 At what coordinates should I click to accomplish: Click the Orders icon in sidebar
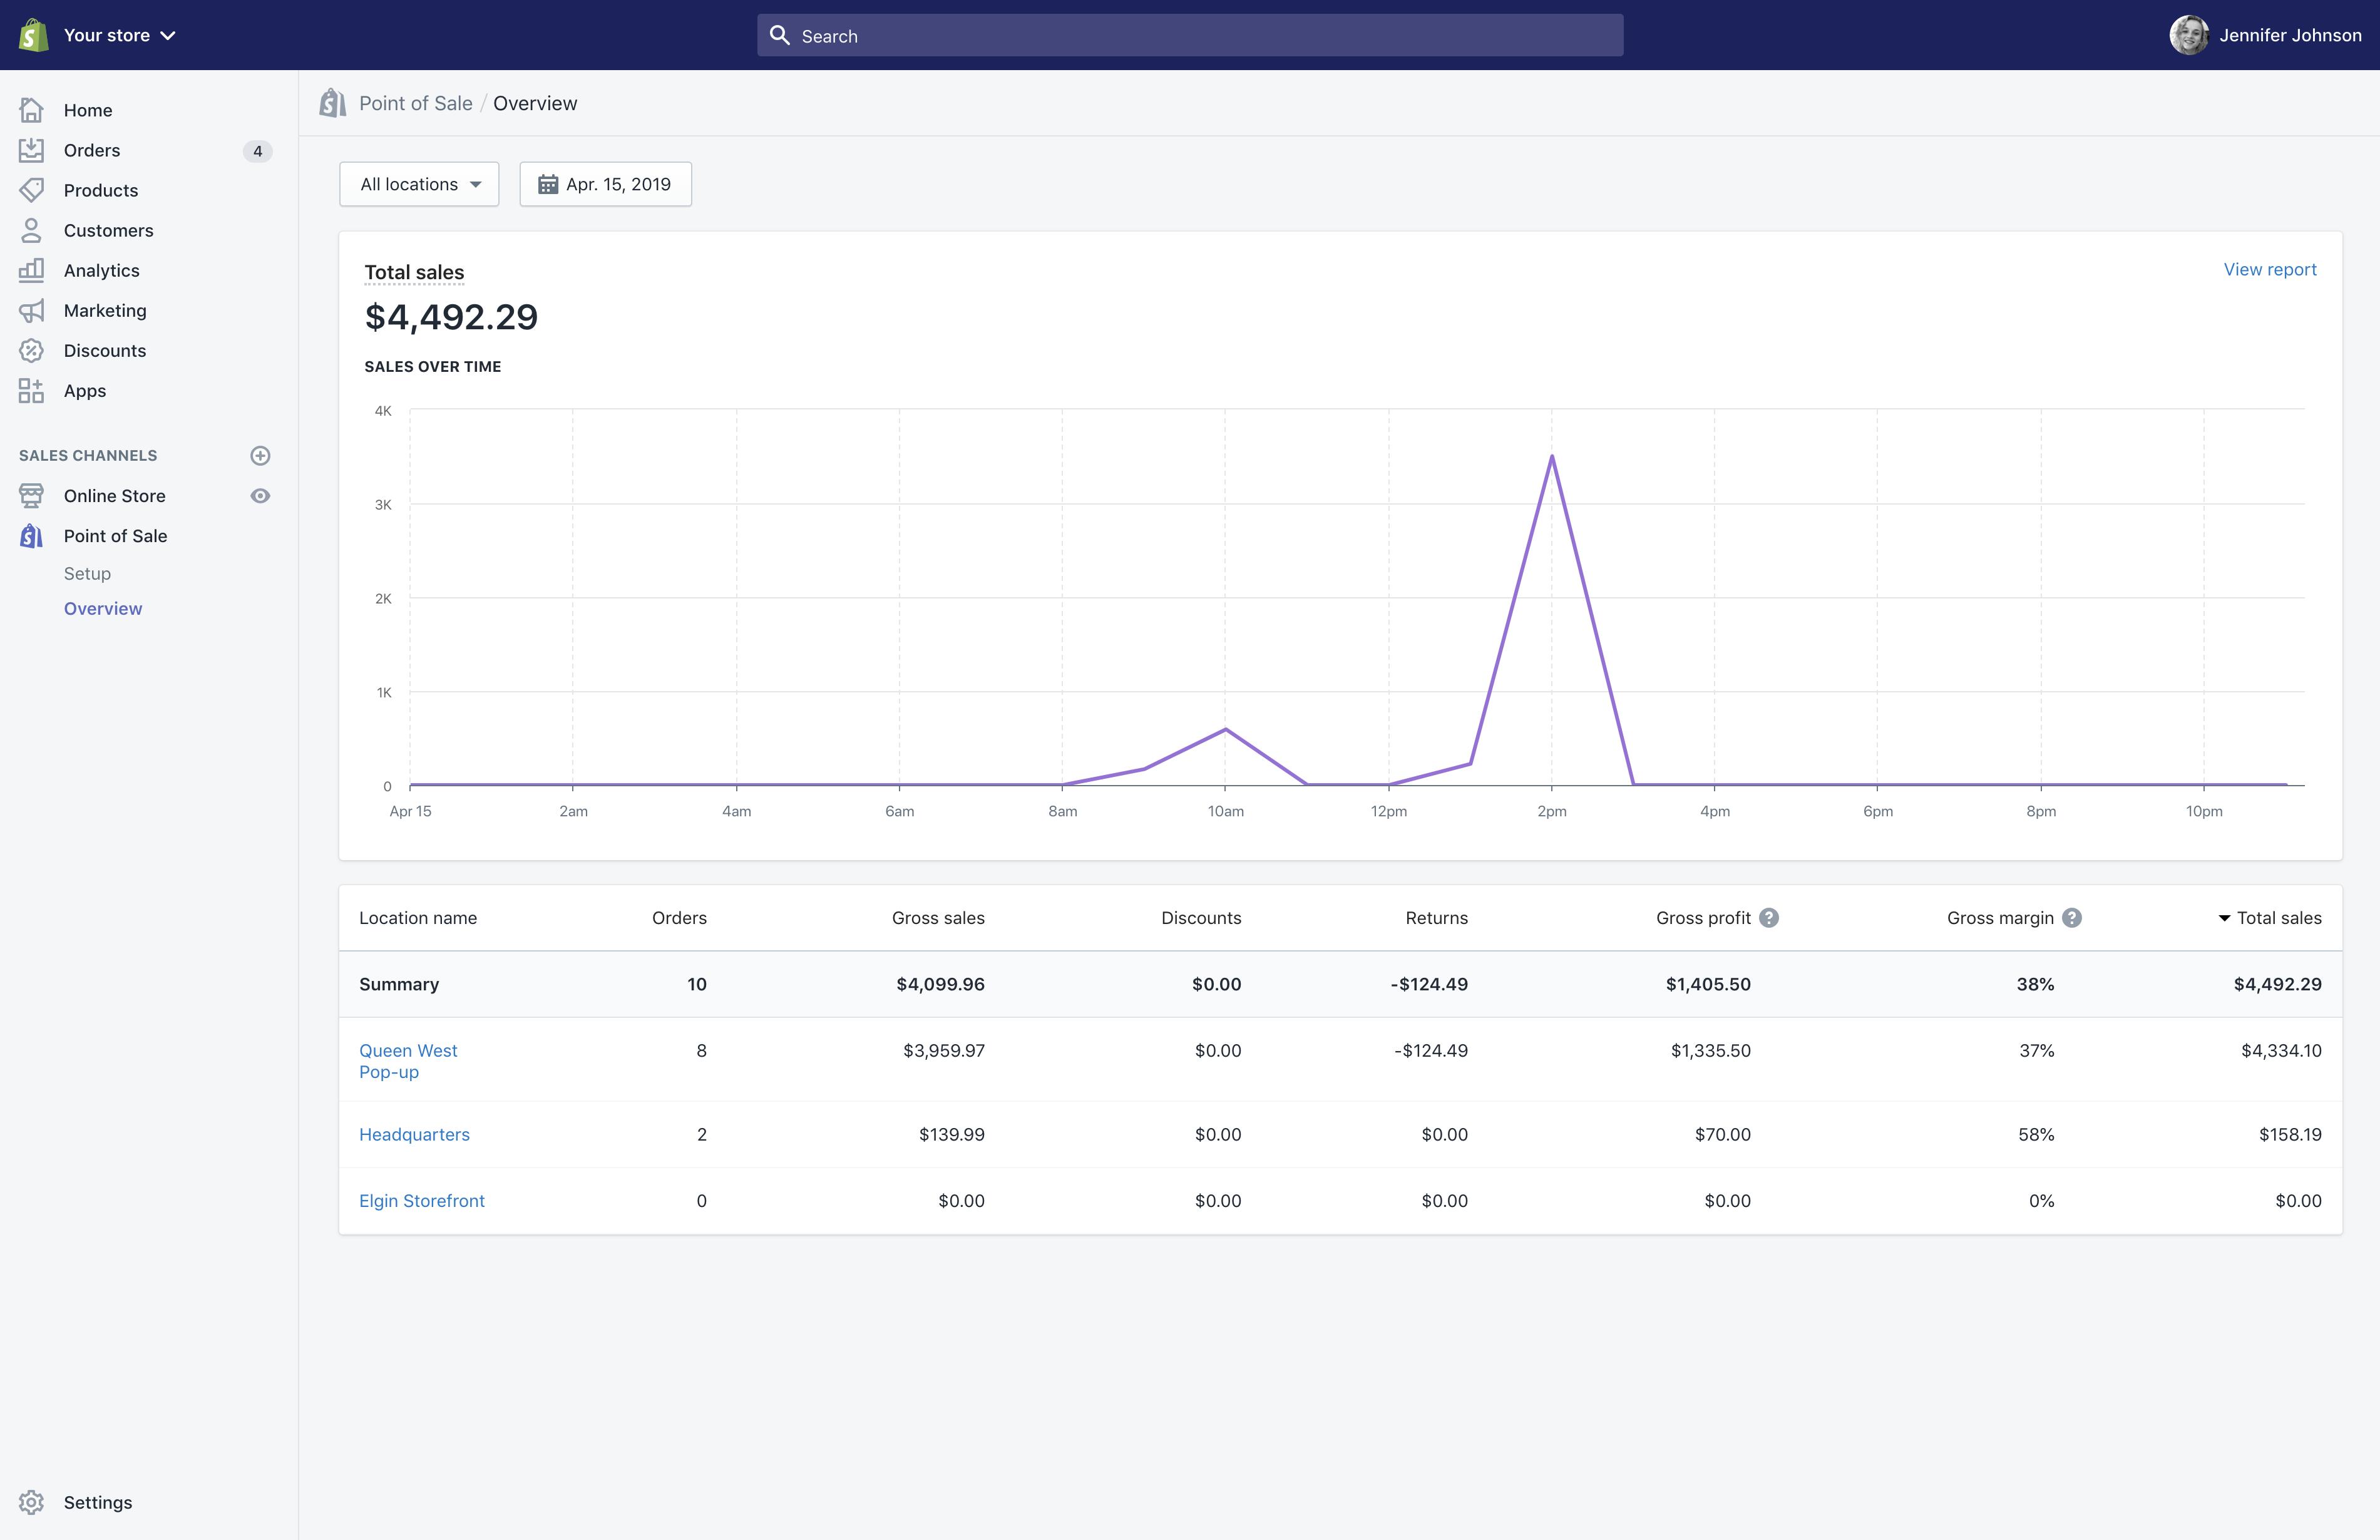(31, 149)
